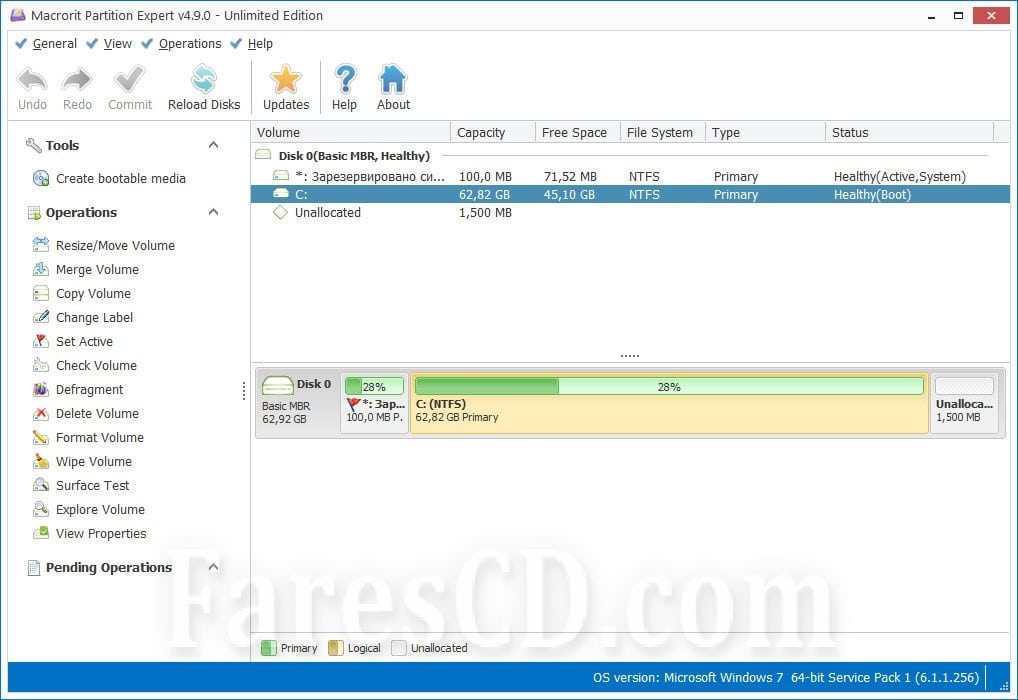Sort by the Type column header
Screen dimensions: 1018x700
coord(765,132)
